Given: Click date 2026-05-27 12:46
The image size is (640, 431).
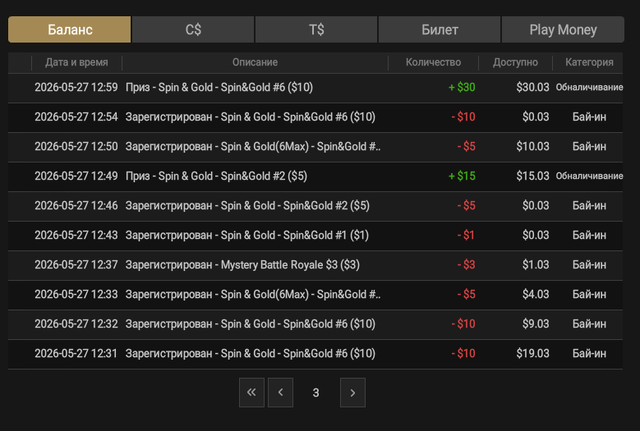Looking at the screenshot, I should pos(76,206).
